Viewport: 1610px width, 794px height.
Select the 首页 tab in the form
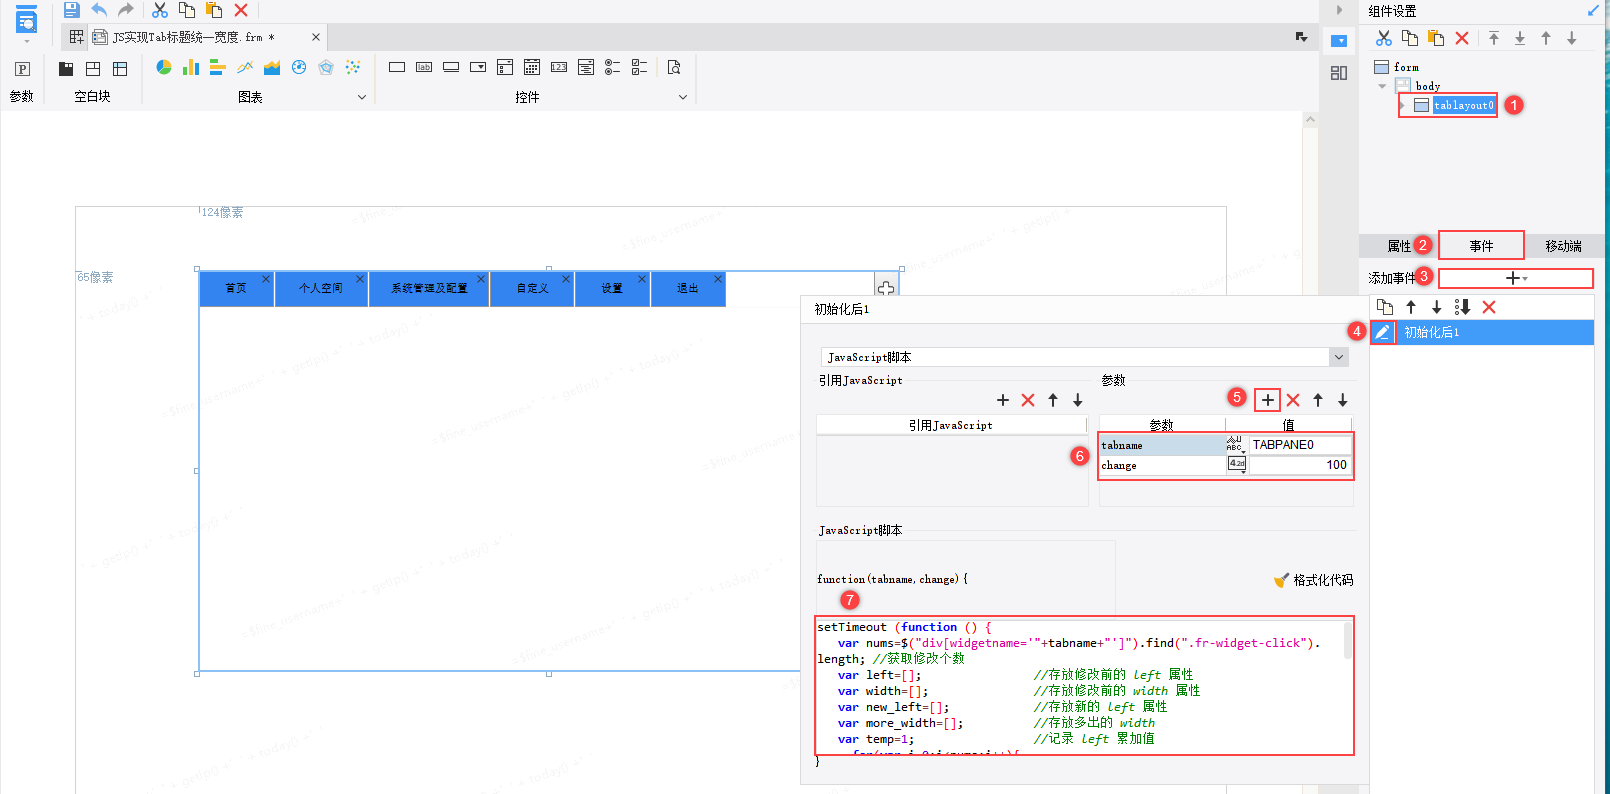pos(236,288)
